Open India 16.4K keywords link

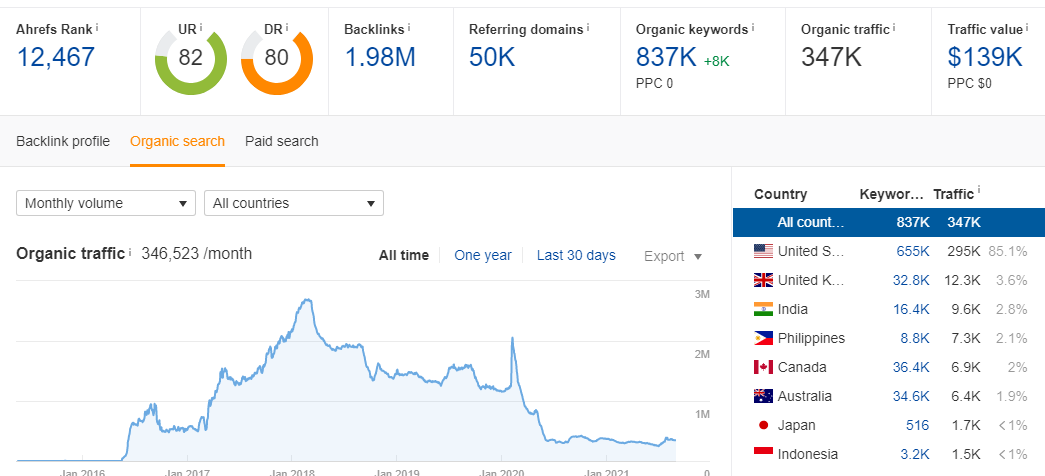(x=911, y=309)
